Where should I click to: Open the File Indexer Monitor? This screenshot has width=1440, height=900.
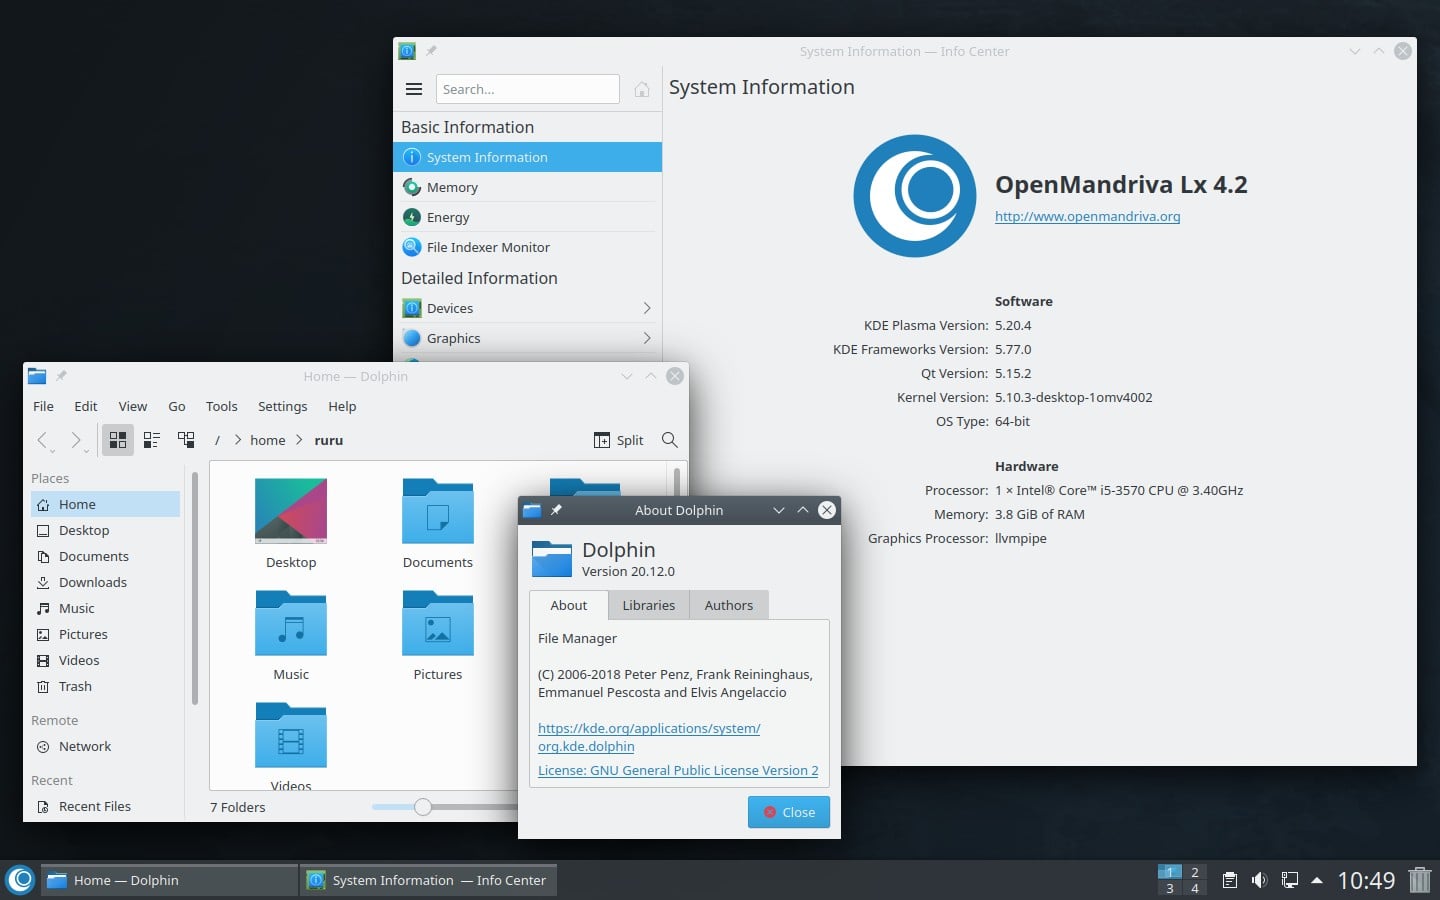489,247
